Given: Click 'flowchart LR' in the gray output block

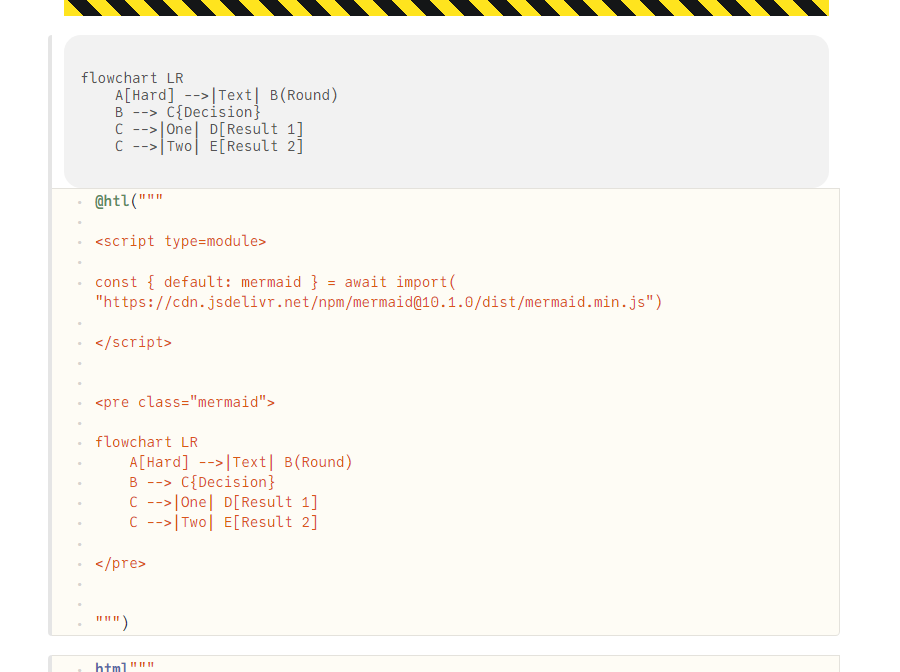Looking at the screenshot, I should (132, 78).
